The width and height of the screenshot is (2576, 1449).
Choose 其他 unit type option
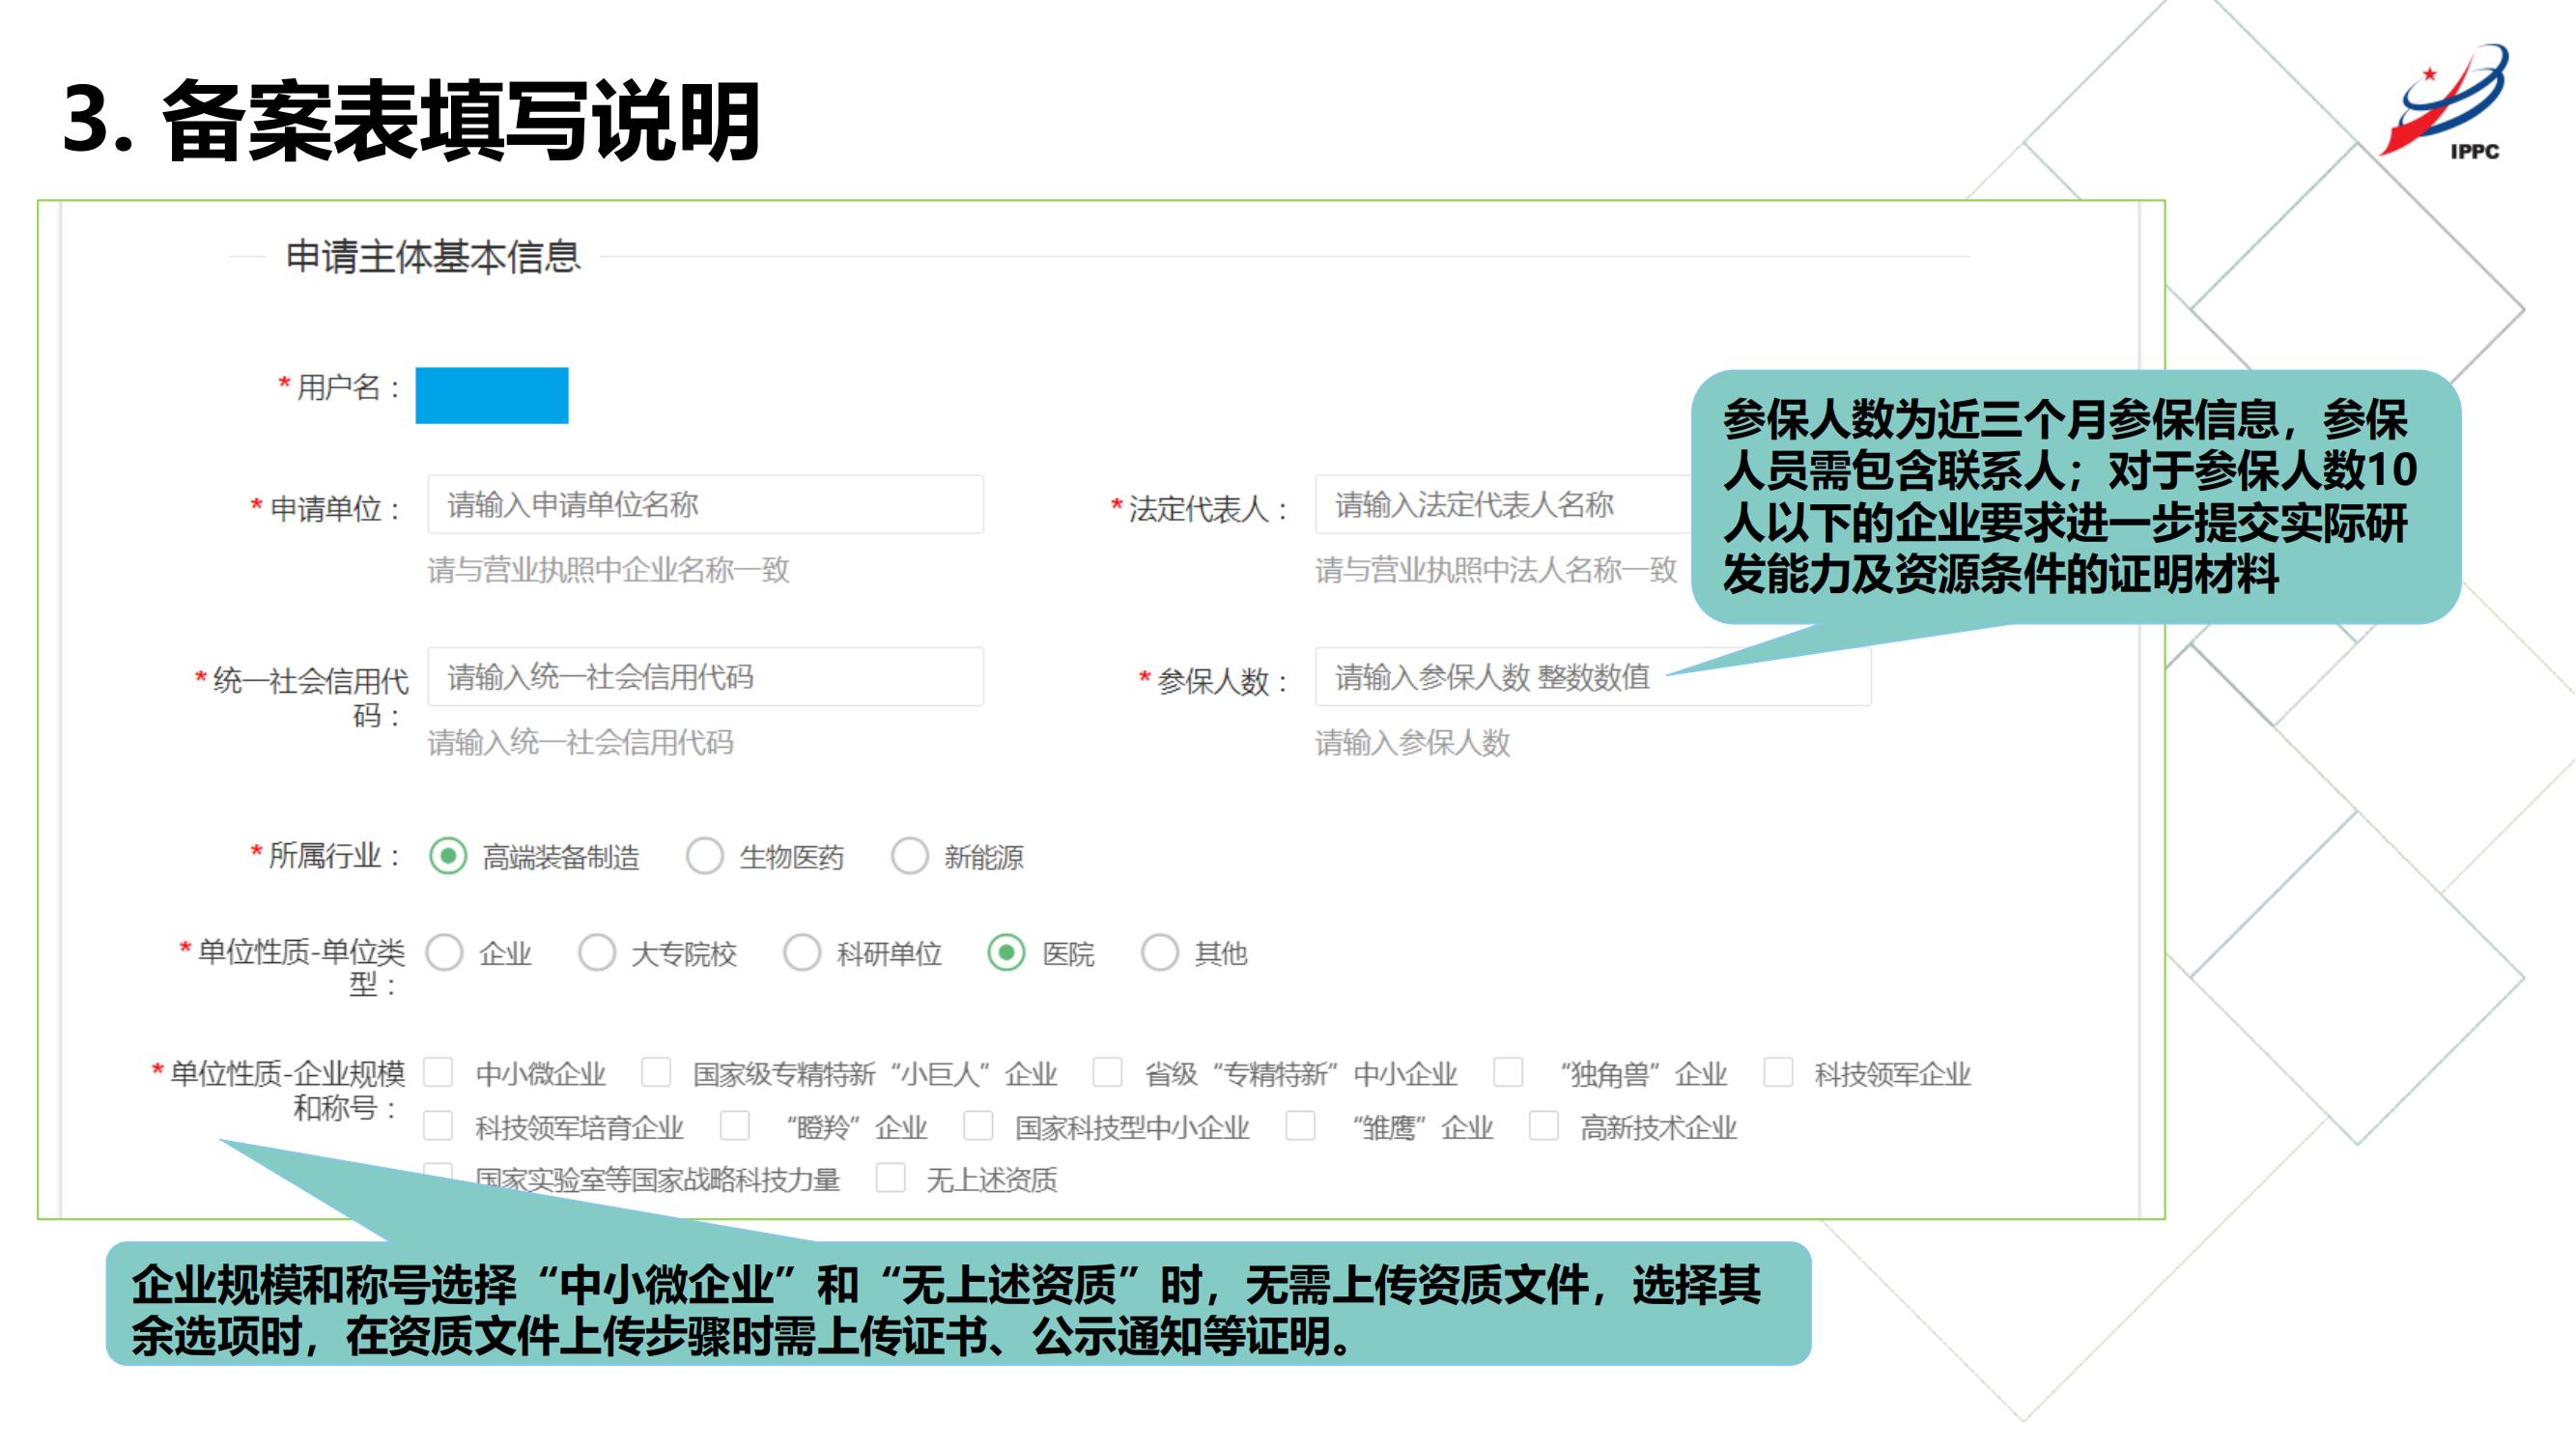coord(1160,952)
